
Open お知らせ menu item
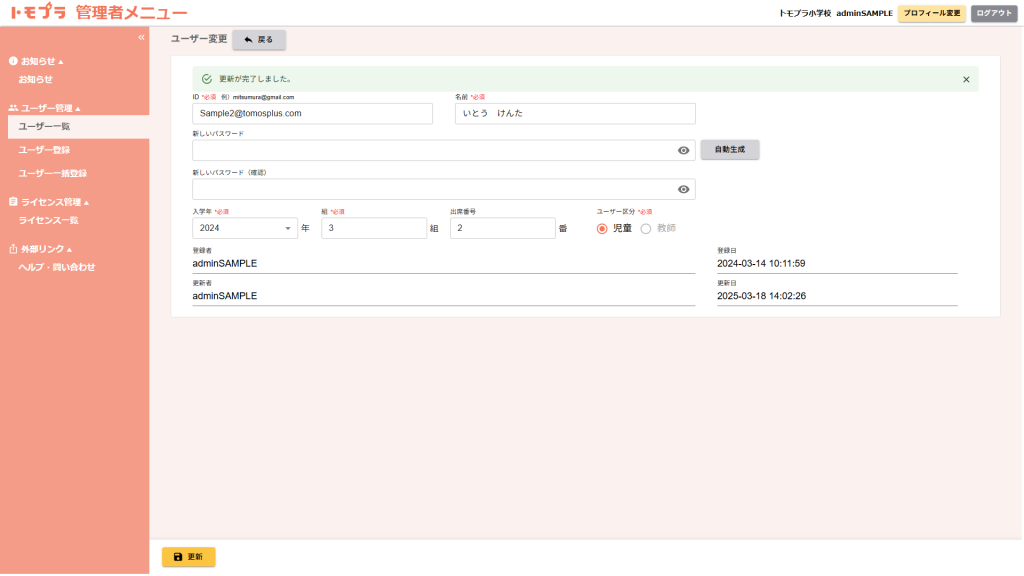coord(35,79)
